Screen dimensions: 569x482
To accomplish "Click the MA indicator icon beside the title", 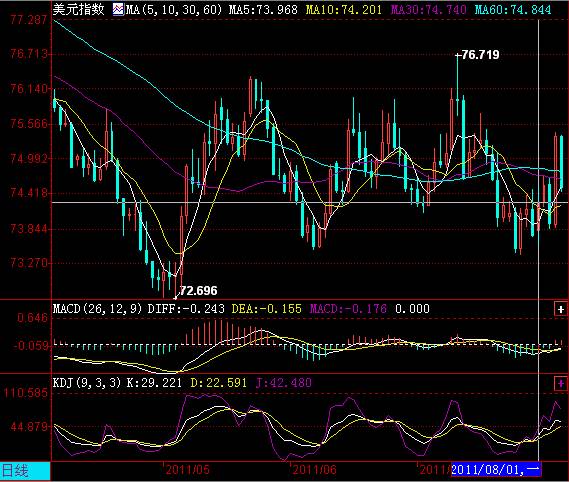I will [x=118, y=9].
